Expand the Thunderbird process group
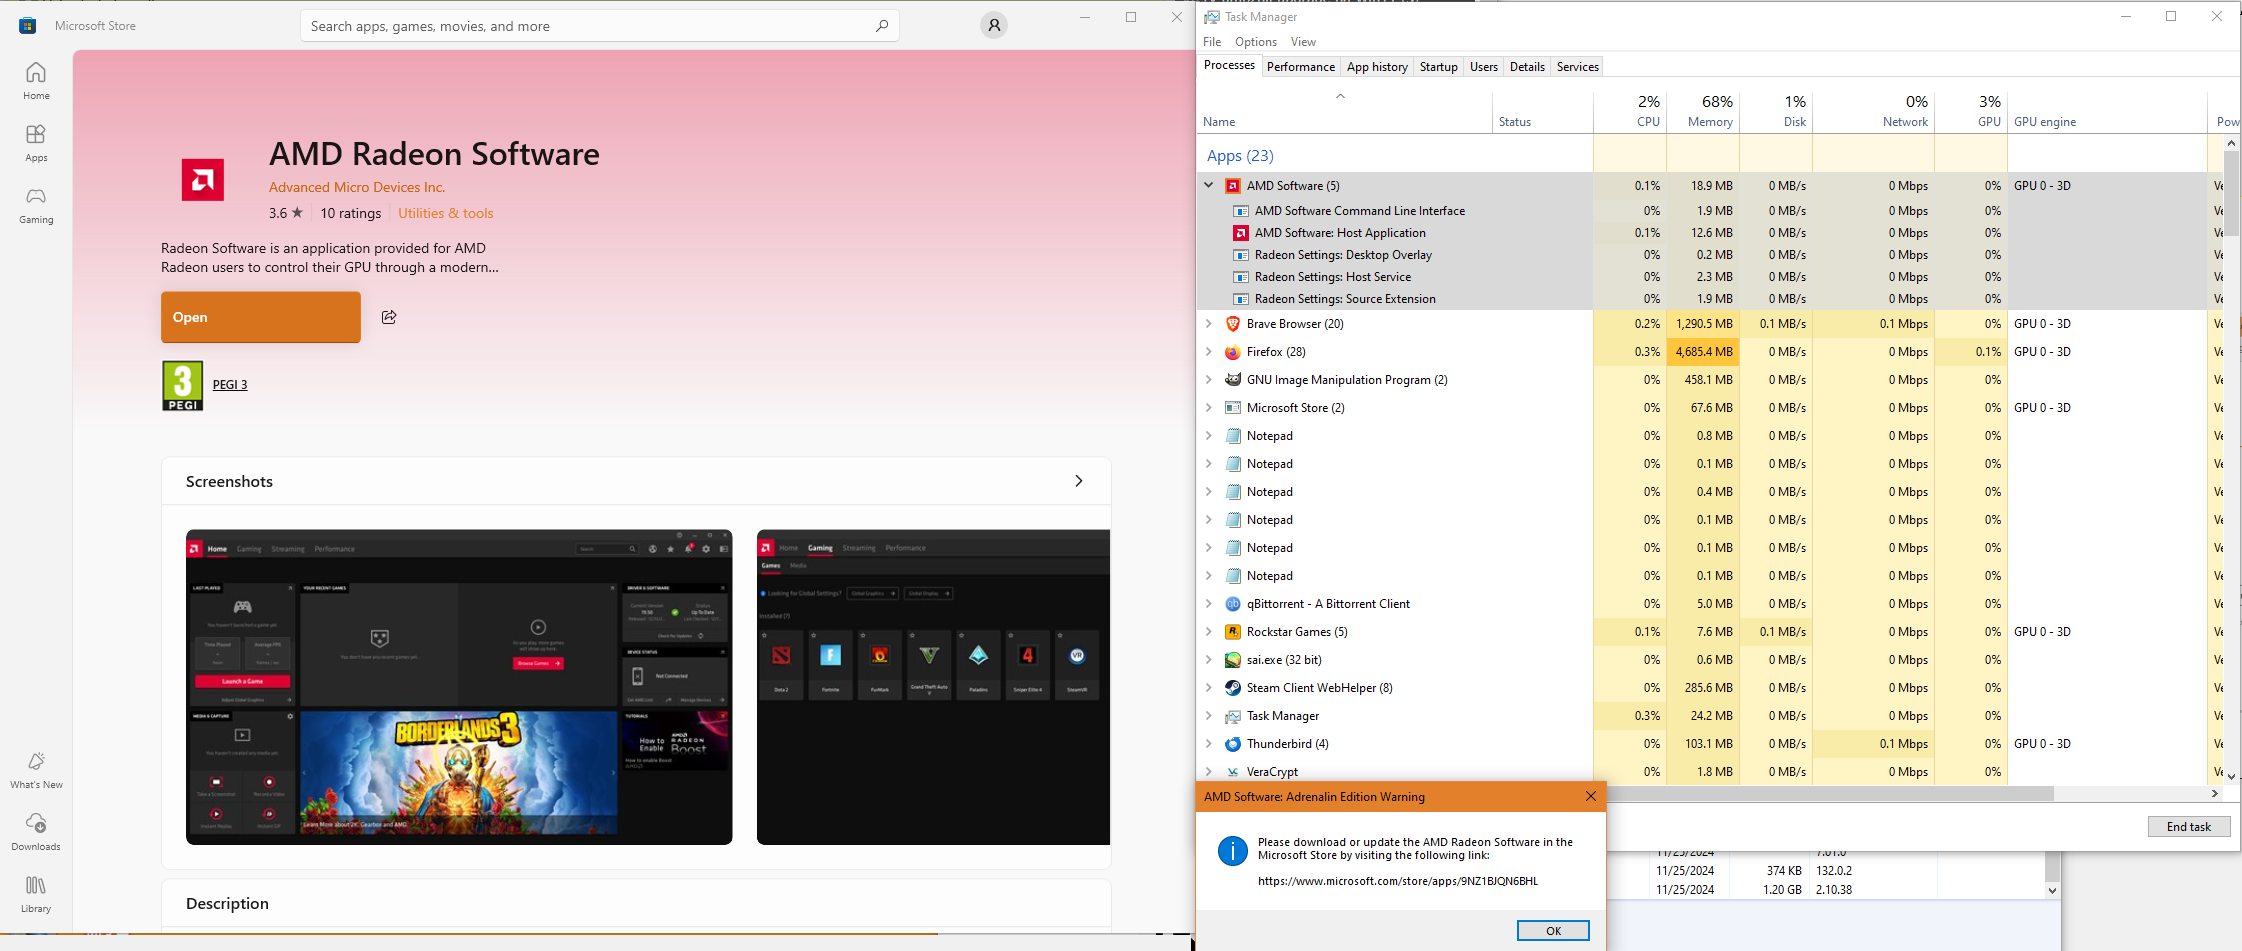 click(x=1209, y=744)
